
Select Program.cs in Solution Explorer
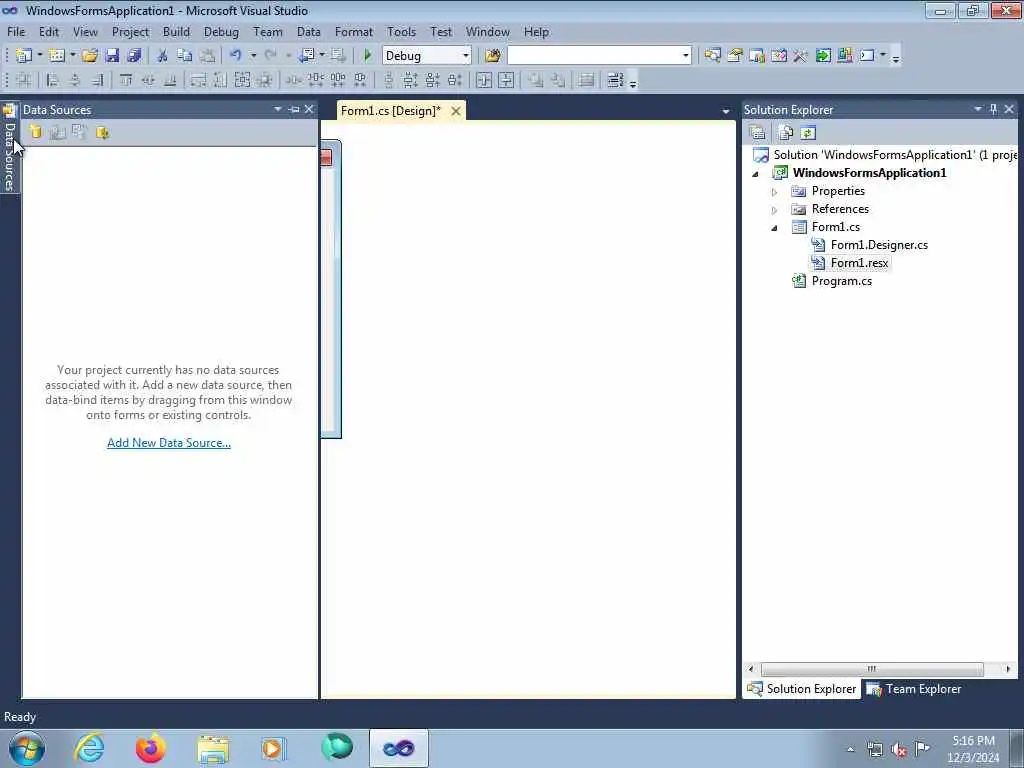[x=841, y=281]
